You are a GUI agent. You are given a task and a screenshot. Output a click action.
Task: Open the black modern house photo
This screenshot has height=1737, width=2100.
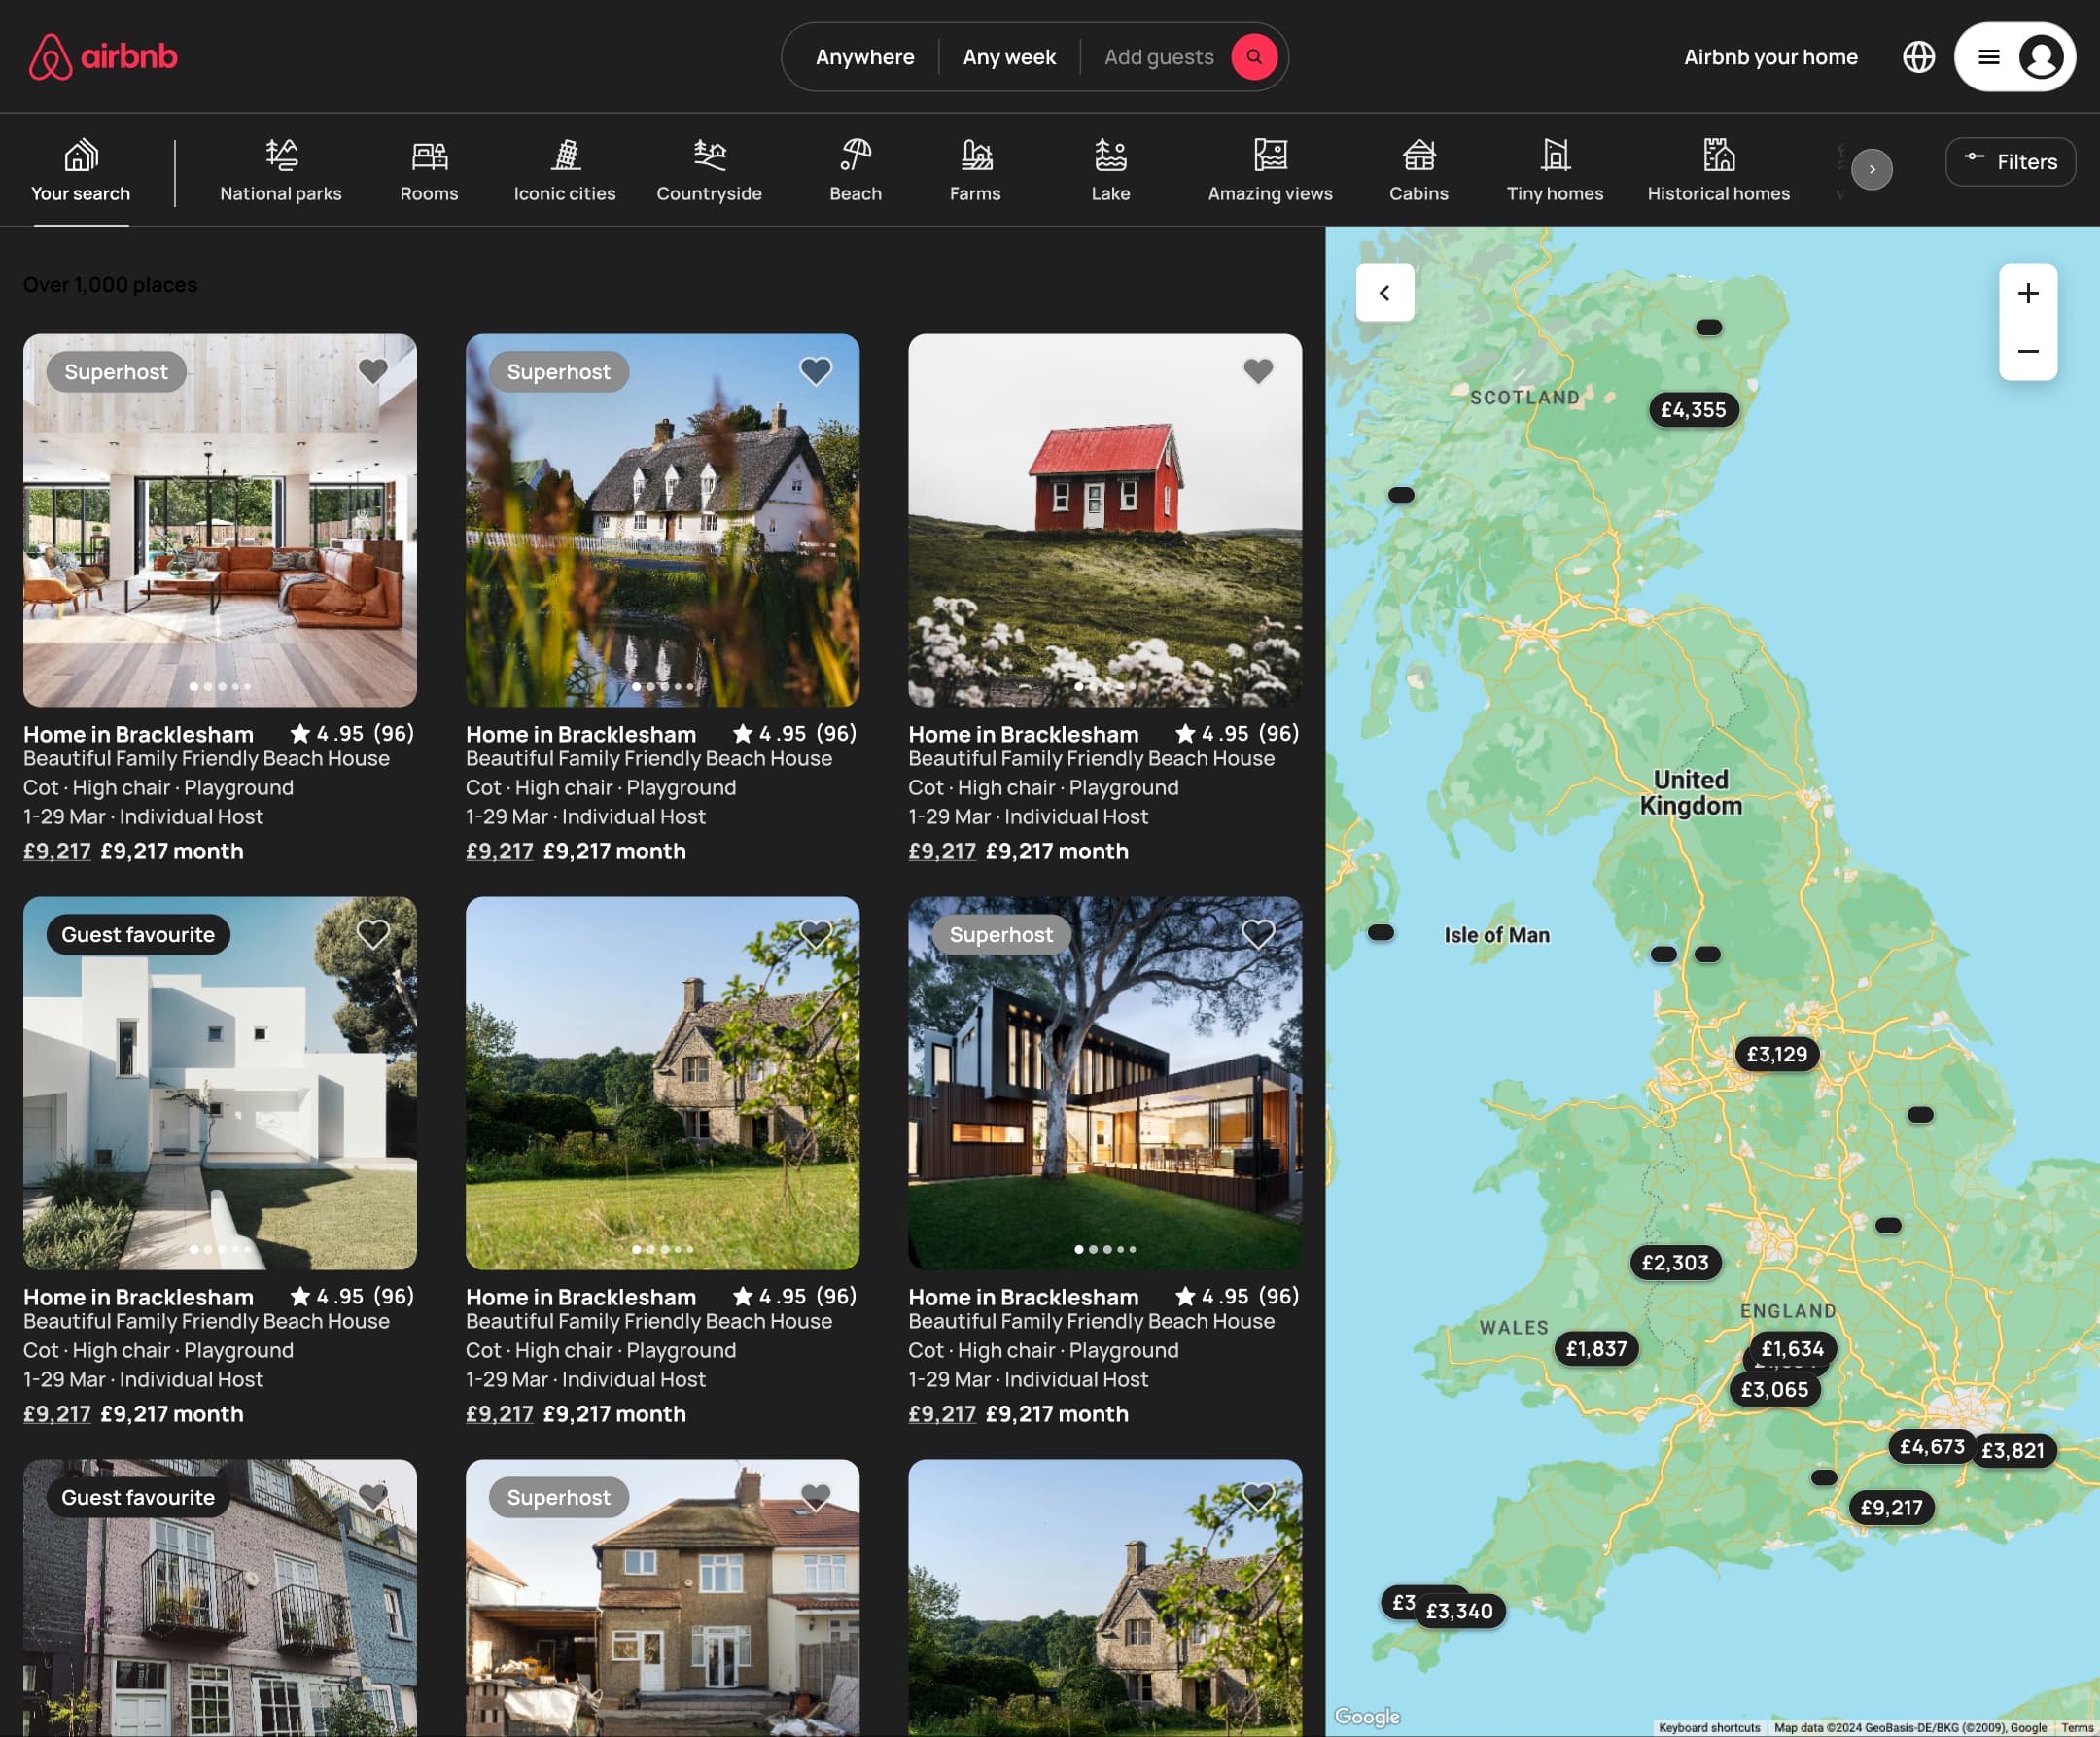(1105, 1083)
